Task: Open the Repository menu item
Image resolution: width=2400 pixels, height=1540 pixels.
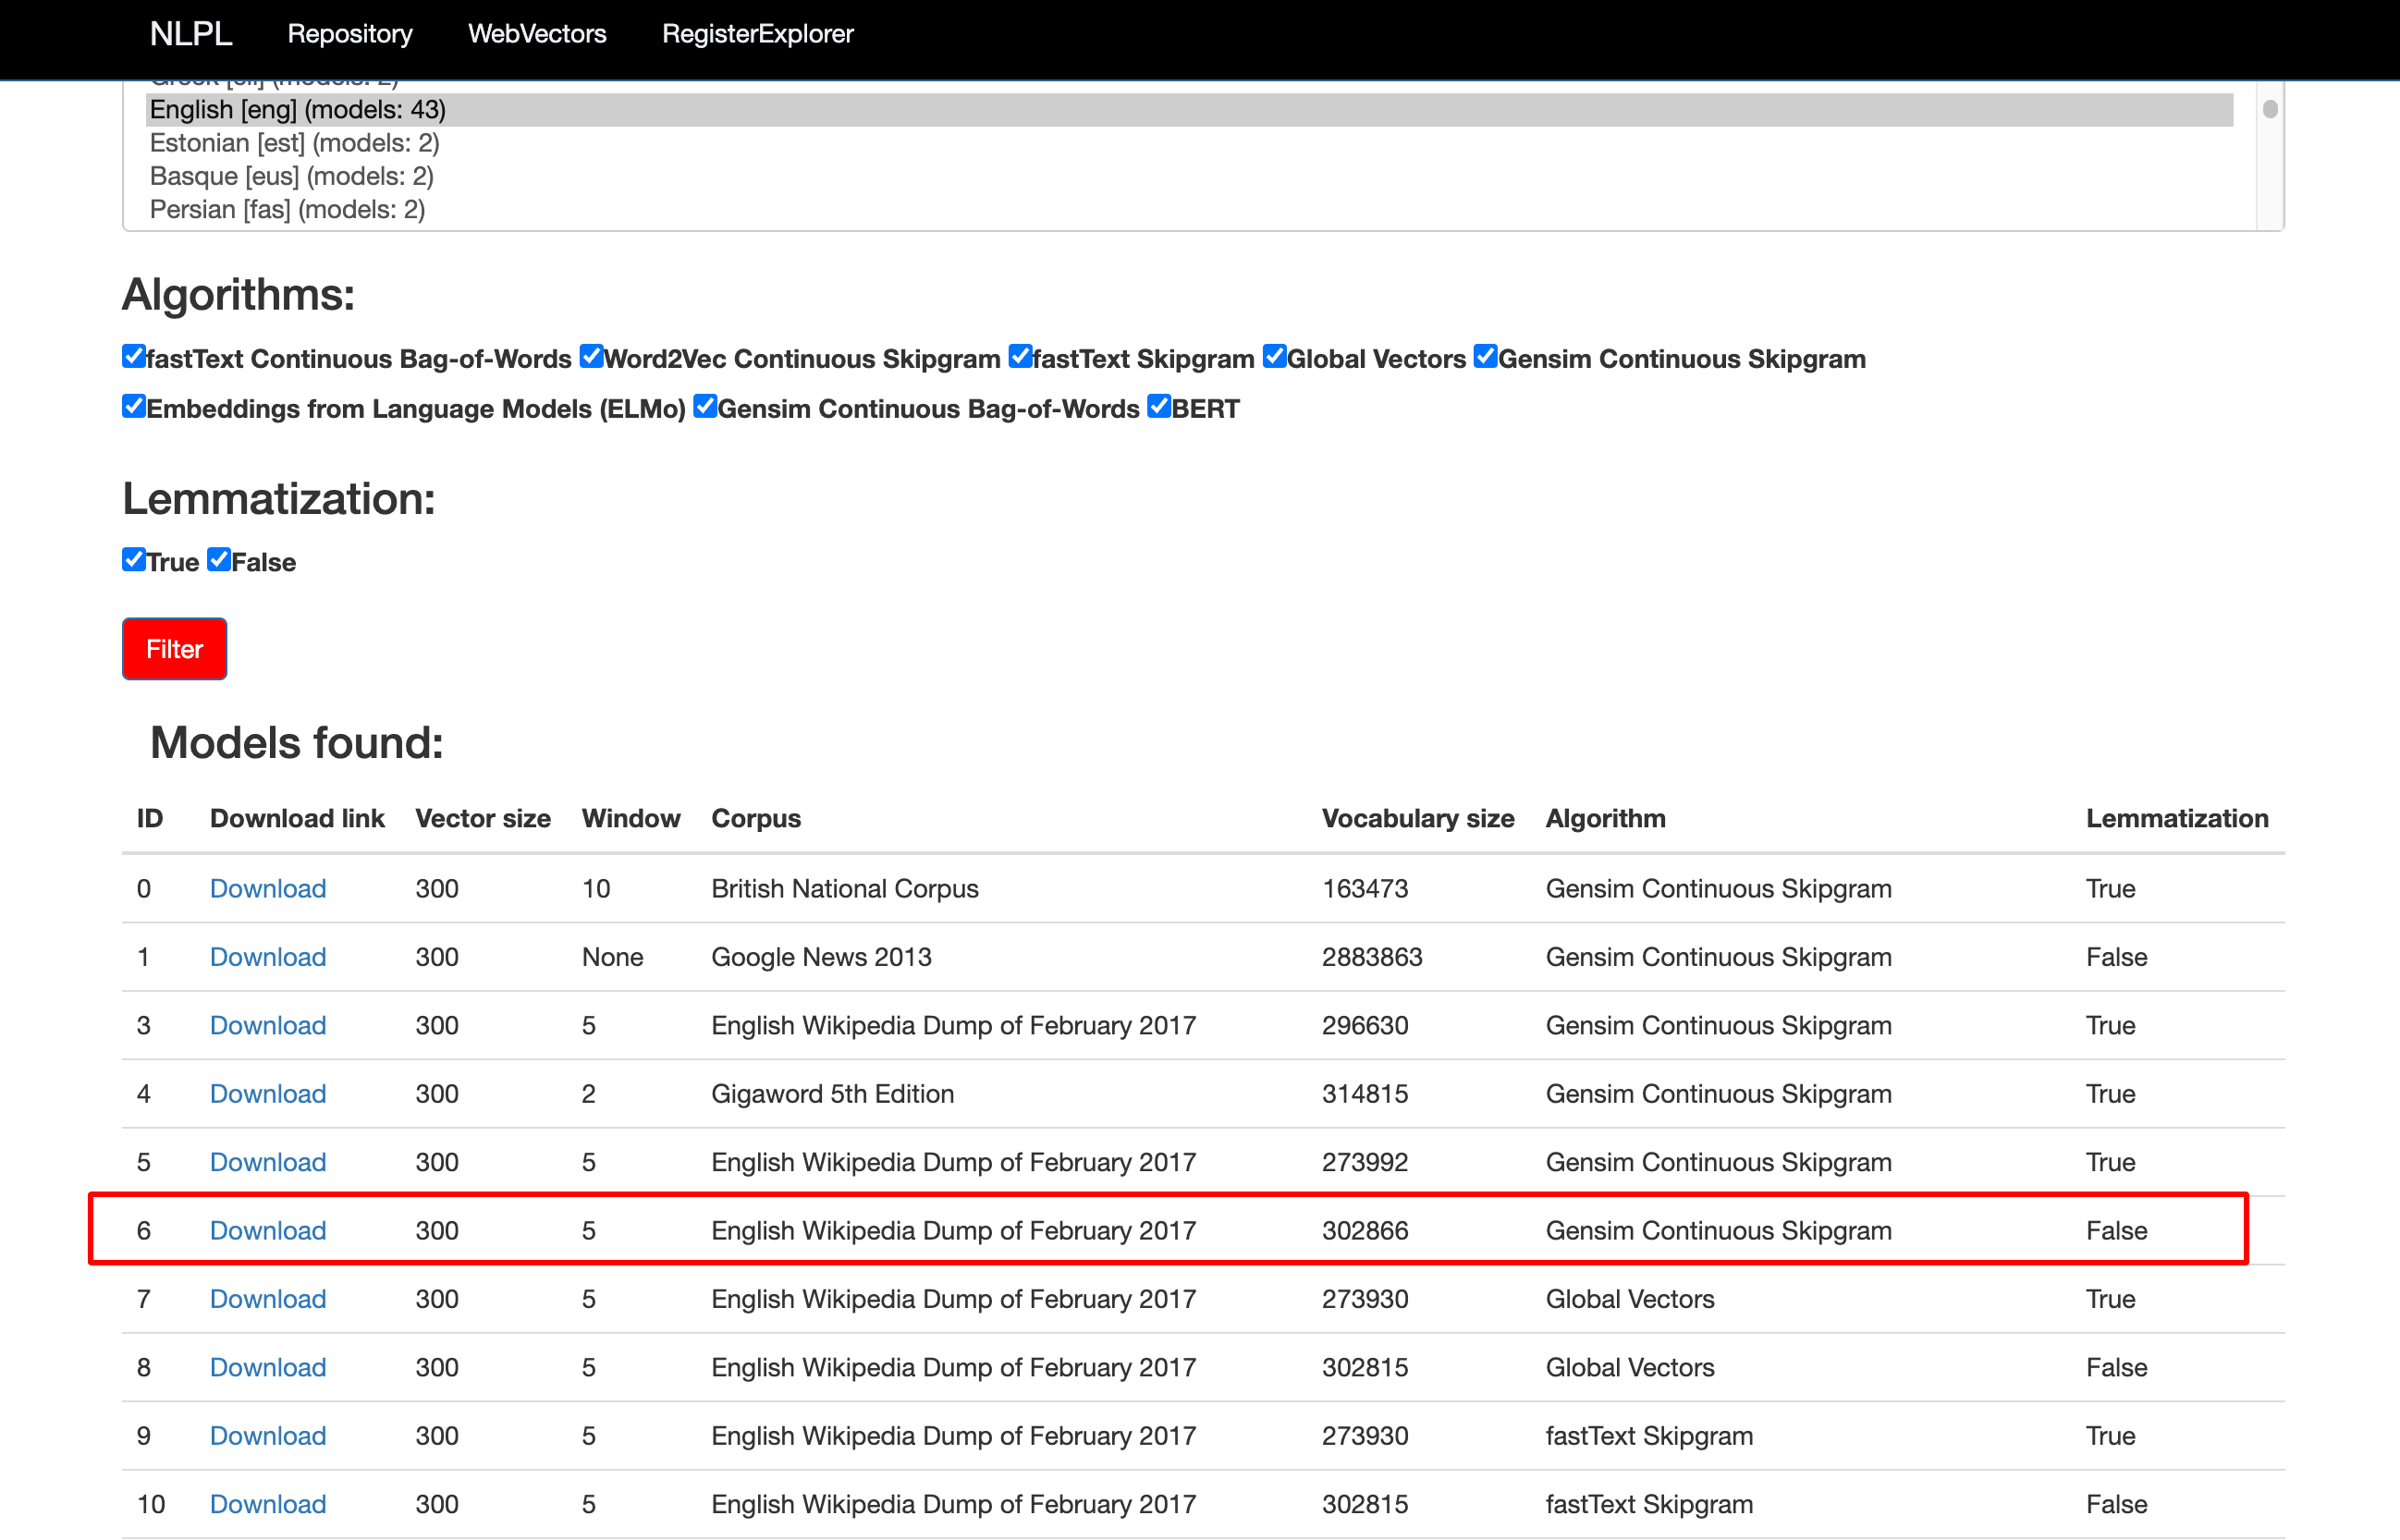Action: 350,34
